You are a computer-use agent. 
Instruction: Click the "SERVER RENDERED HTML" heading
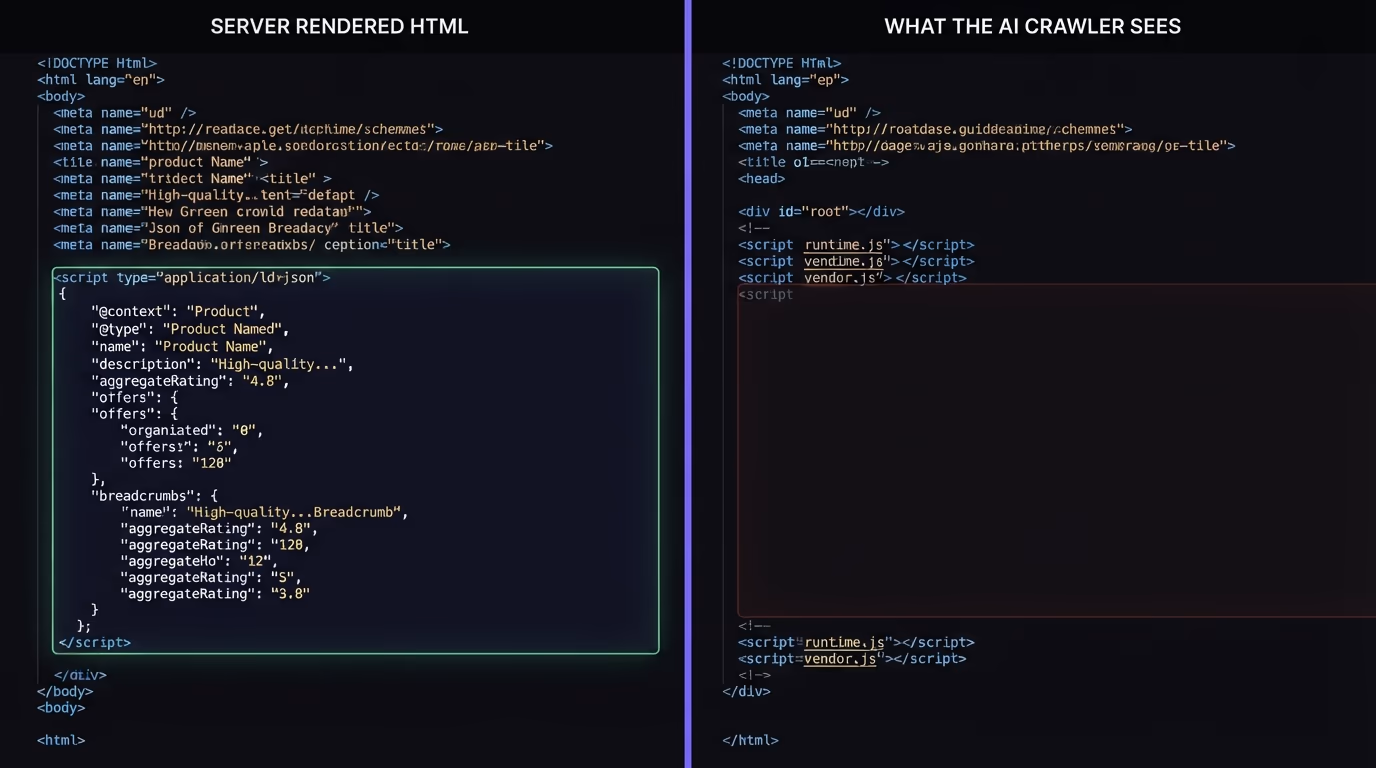pos(339,27)
